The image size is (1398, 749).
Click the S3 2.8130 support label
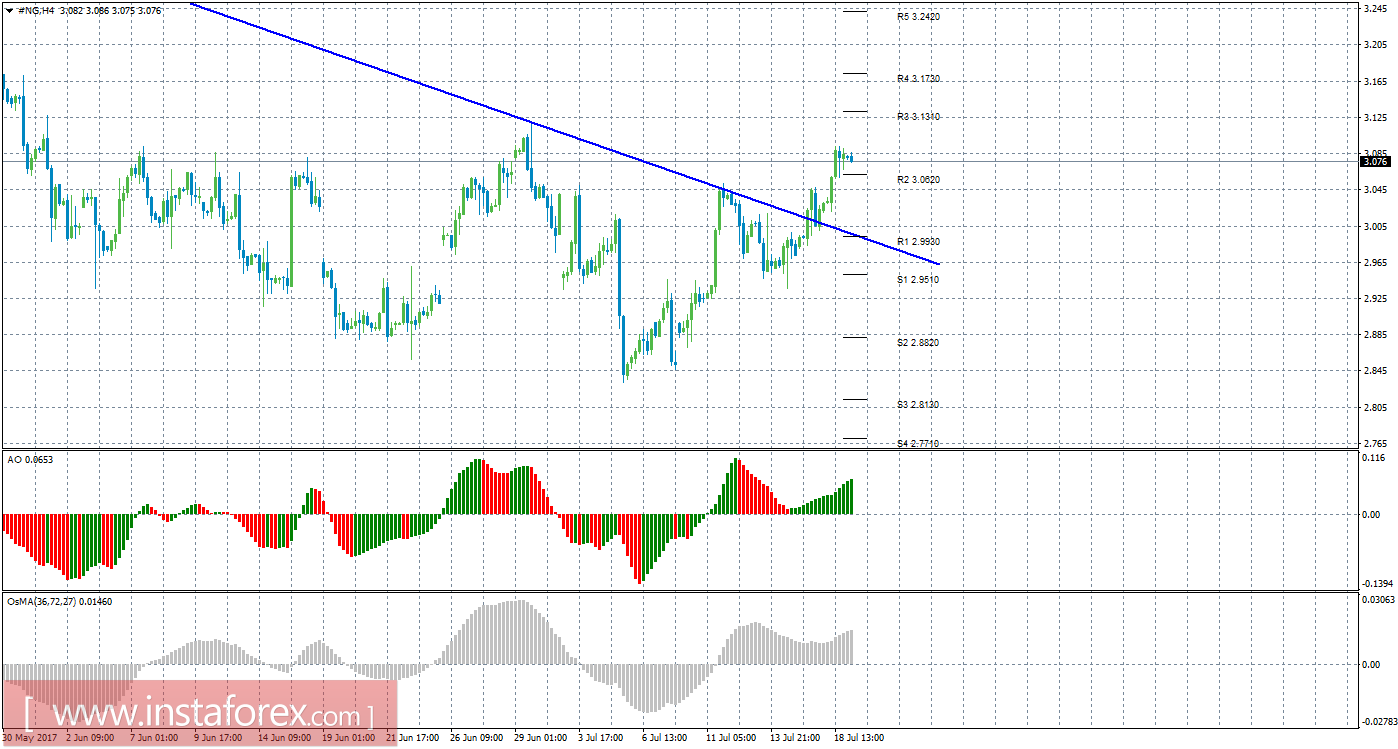point(919,405)
